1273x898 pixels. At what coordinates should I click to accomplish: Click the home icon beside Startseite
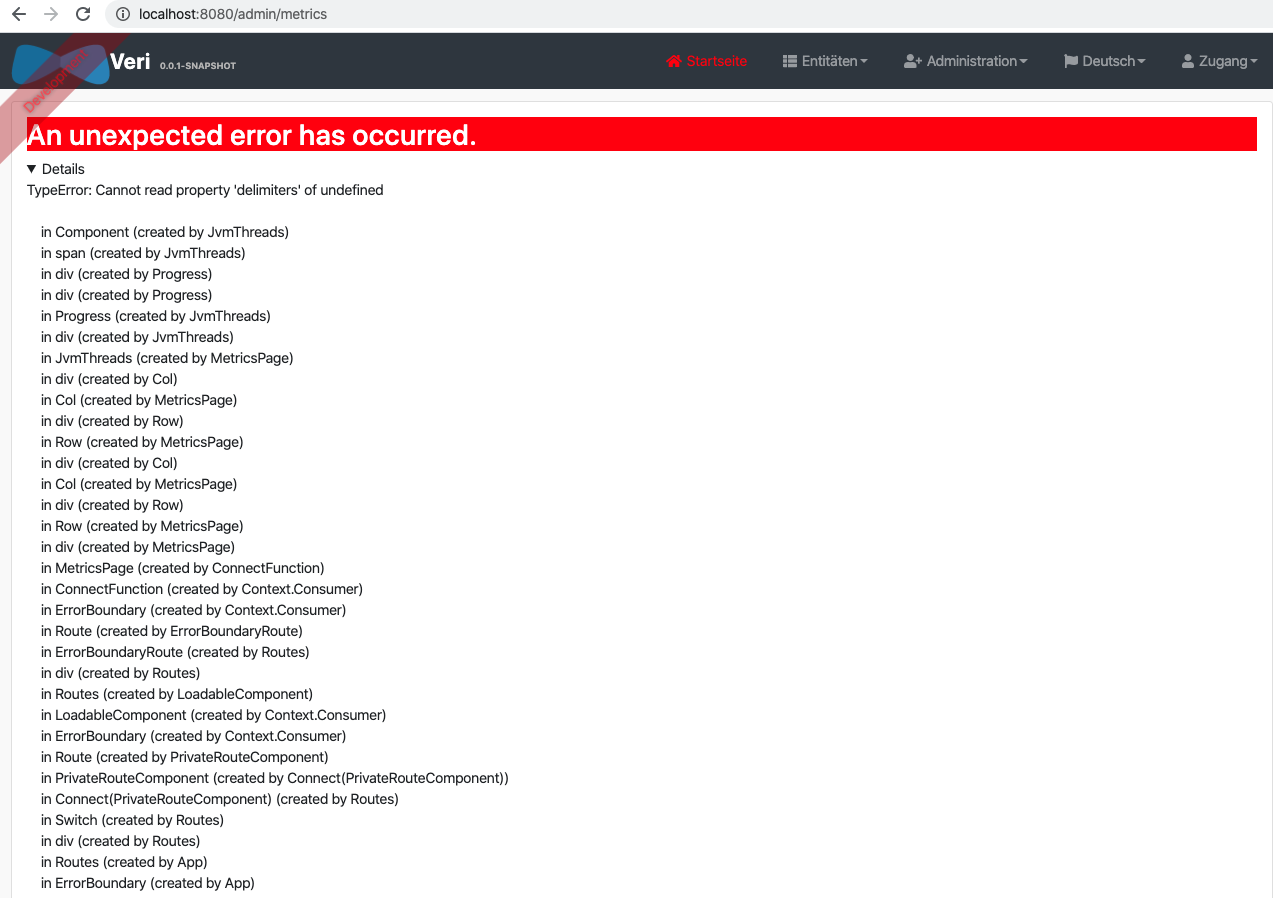[674, 61]
